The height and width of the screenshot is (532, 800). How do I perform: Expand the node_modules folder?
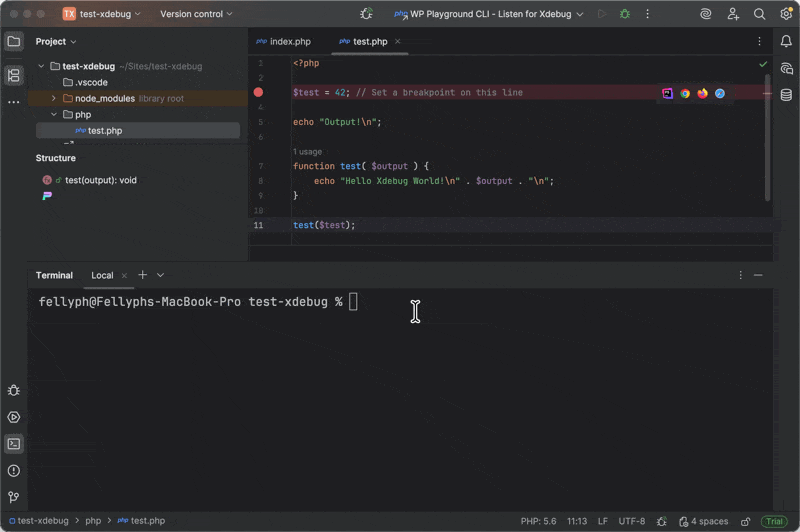tap(55, 98)
